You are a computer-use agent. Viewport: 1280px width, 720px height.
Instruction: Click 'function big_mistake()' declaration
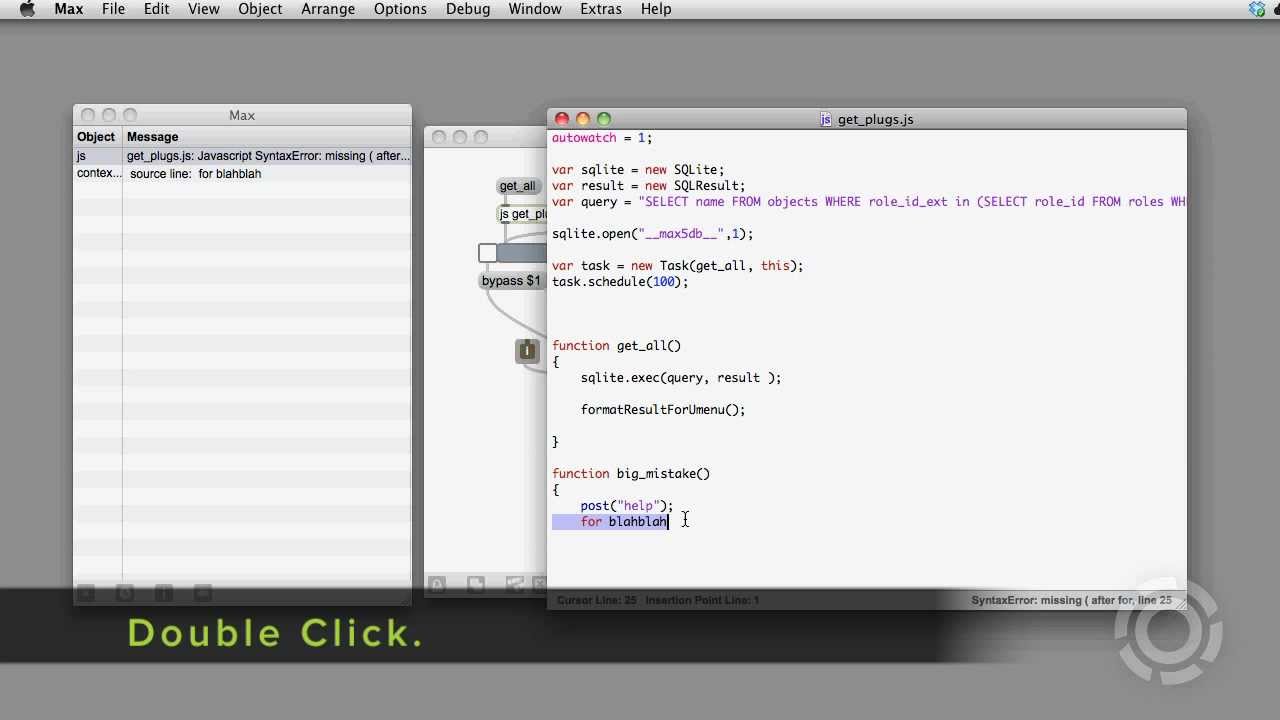point(631,474)
